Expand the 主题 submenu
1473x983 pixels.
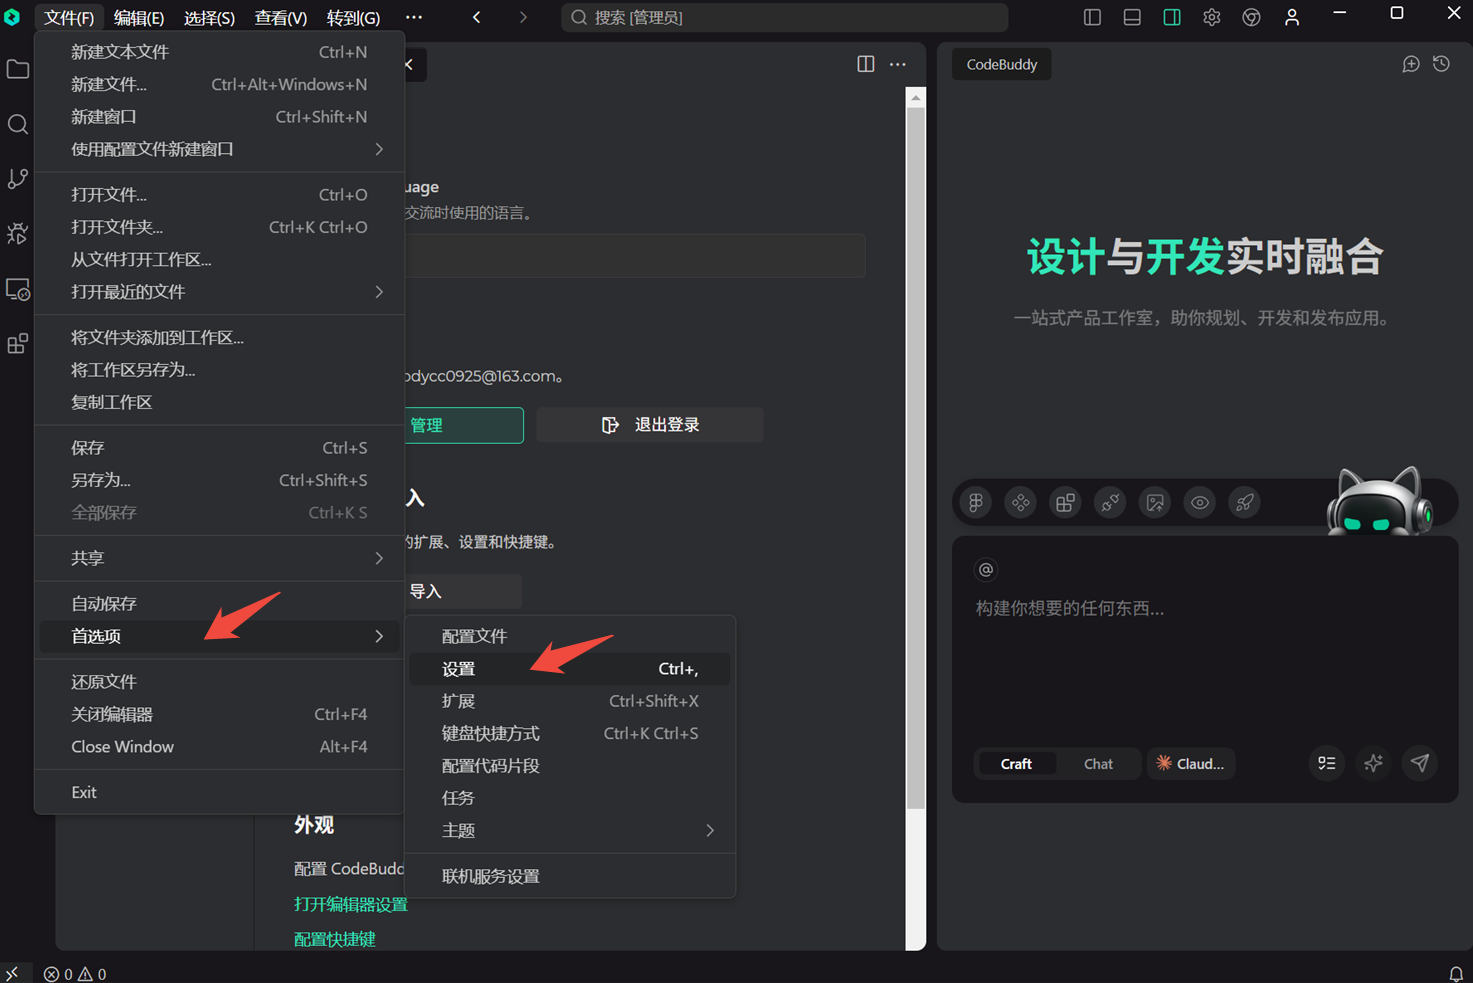pos(570,831)
